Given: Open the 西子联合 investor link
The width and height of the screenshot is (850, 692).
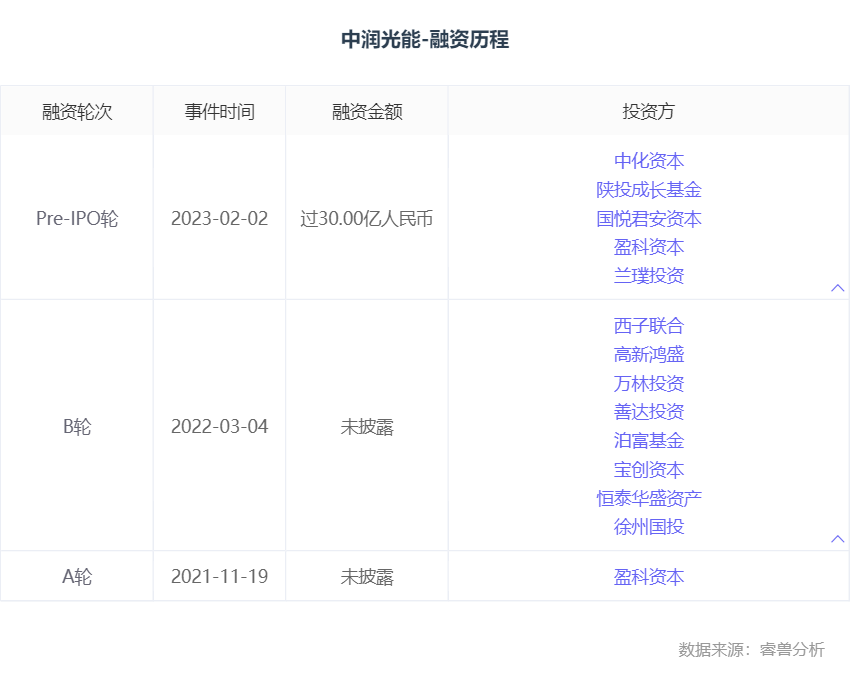Looking at the screenshot, I should [x=649, y=326].
